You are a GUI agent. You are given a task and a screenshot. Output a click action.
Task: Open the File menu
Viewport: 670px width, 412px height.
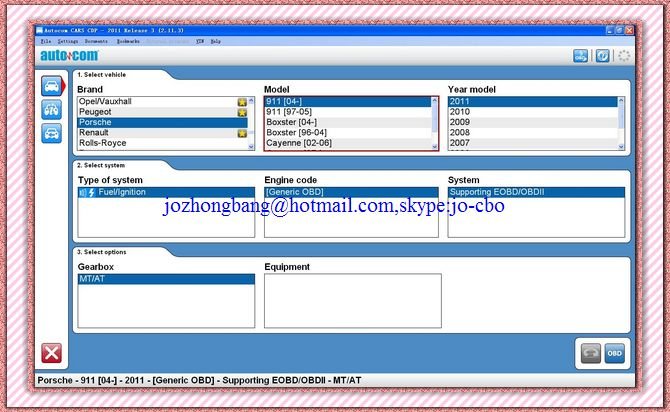(x=46, y=41)
